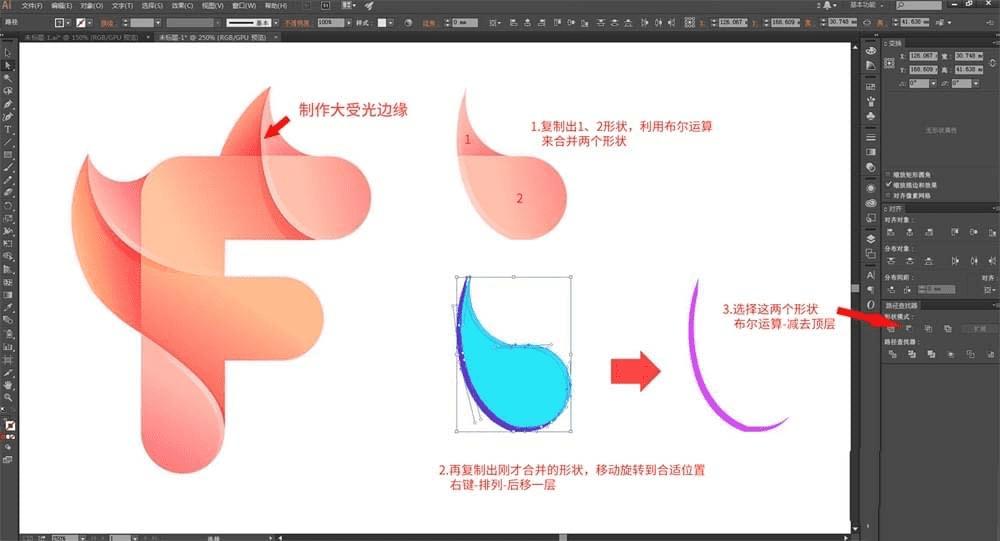Open the 编辑(E) menu
Screen dimensions: 1000x541
pos(62,5)
